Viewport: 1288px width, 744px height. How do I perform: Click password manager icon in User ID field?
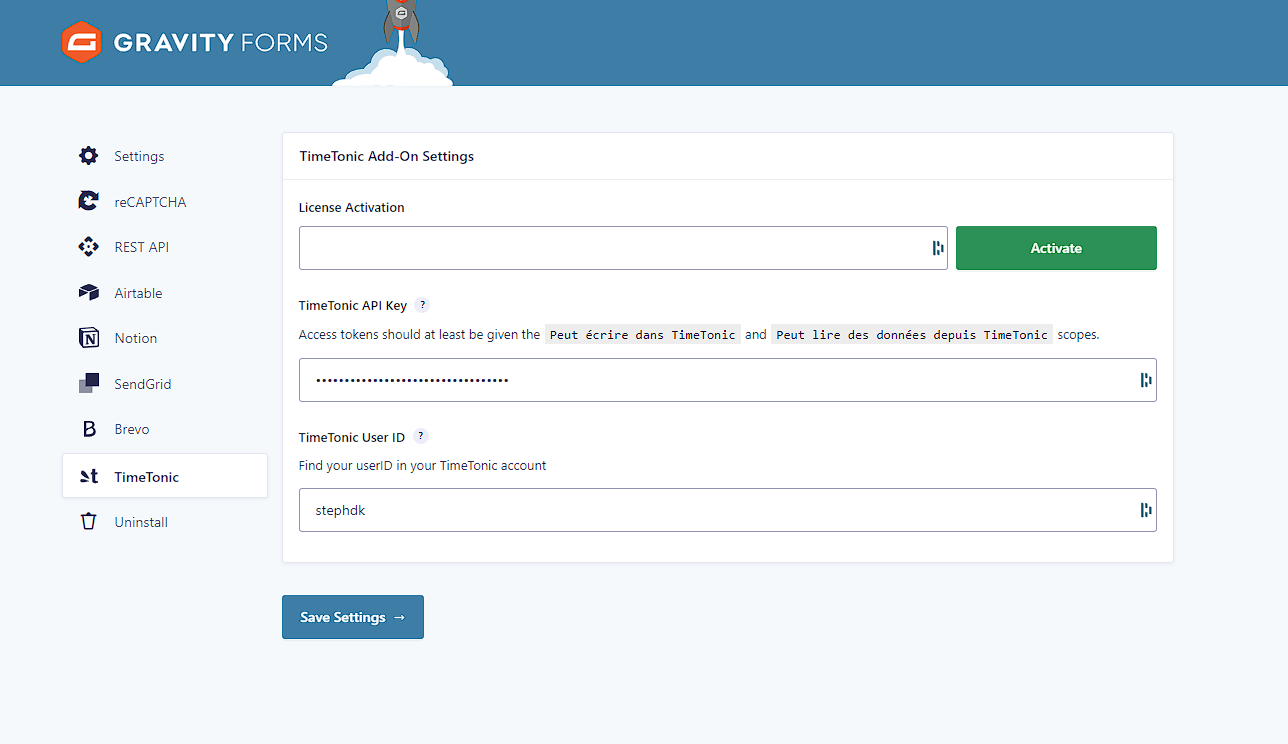[1146, 510]
